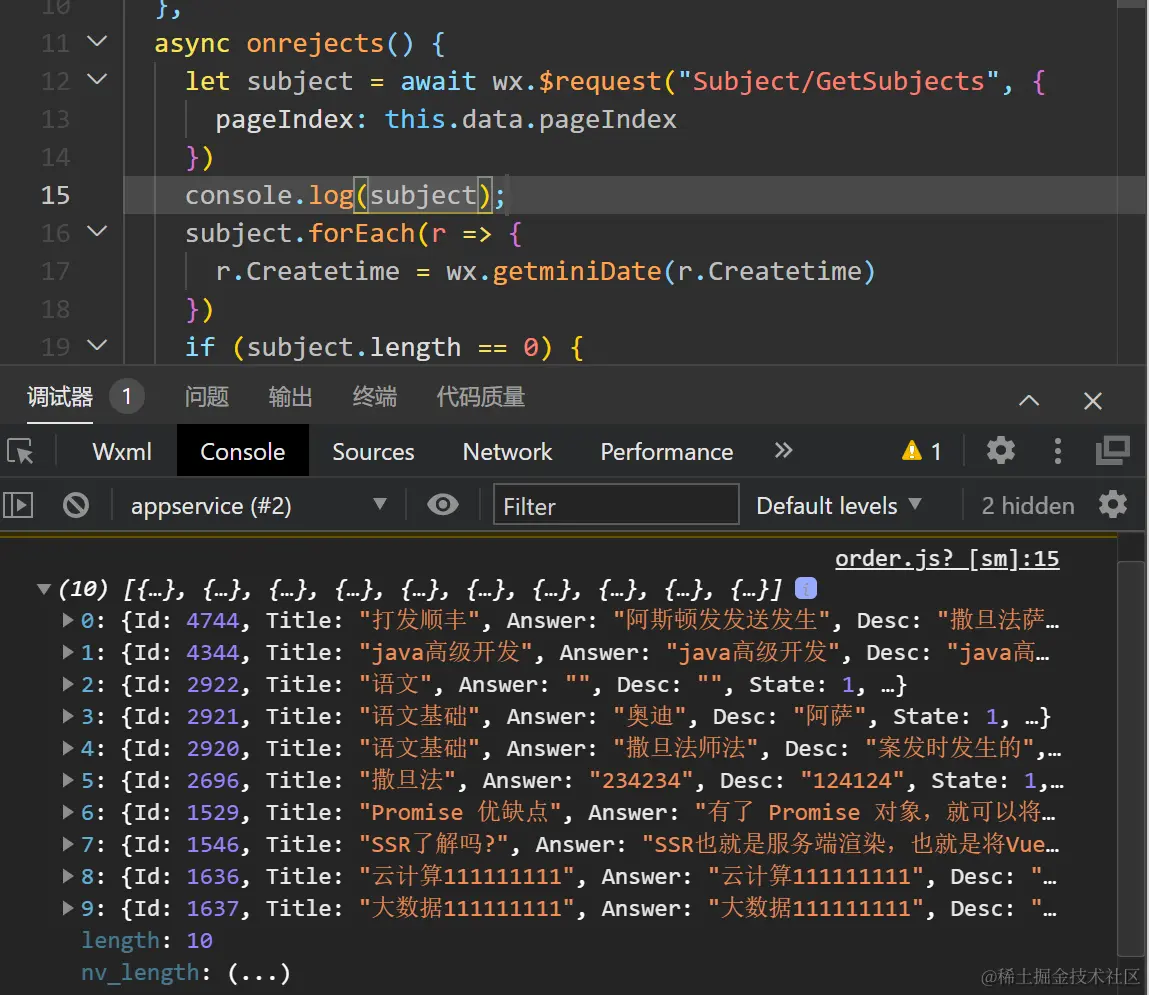Viewport: 1149px width, 995px height.
Task: Click the "Subject/GetSubjects" string in code
Action: [x=838, y=81]
